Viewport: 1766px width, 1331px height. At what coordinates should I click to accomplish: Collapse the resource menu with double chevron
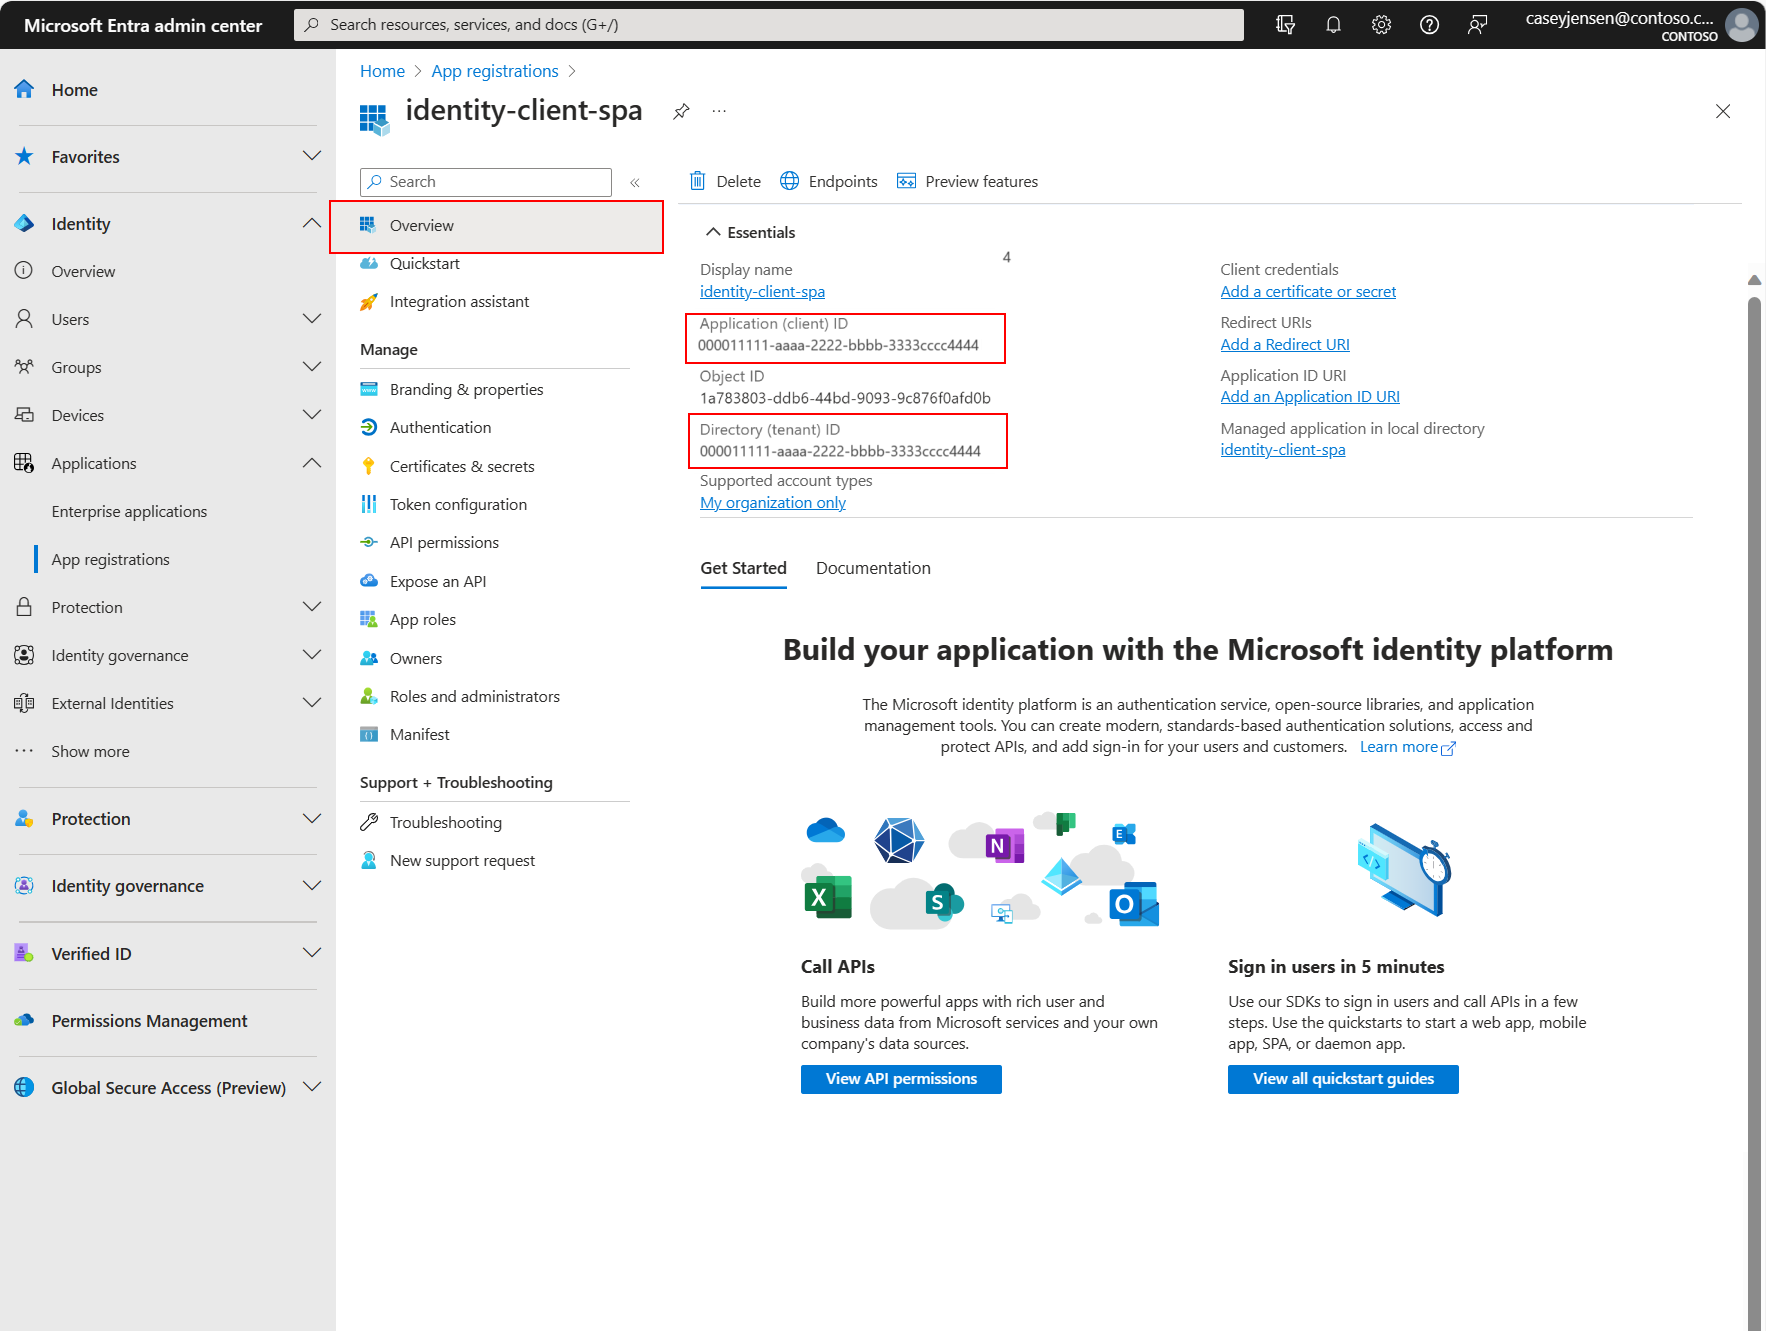click(x=635, y=182)
